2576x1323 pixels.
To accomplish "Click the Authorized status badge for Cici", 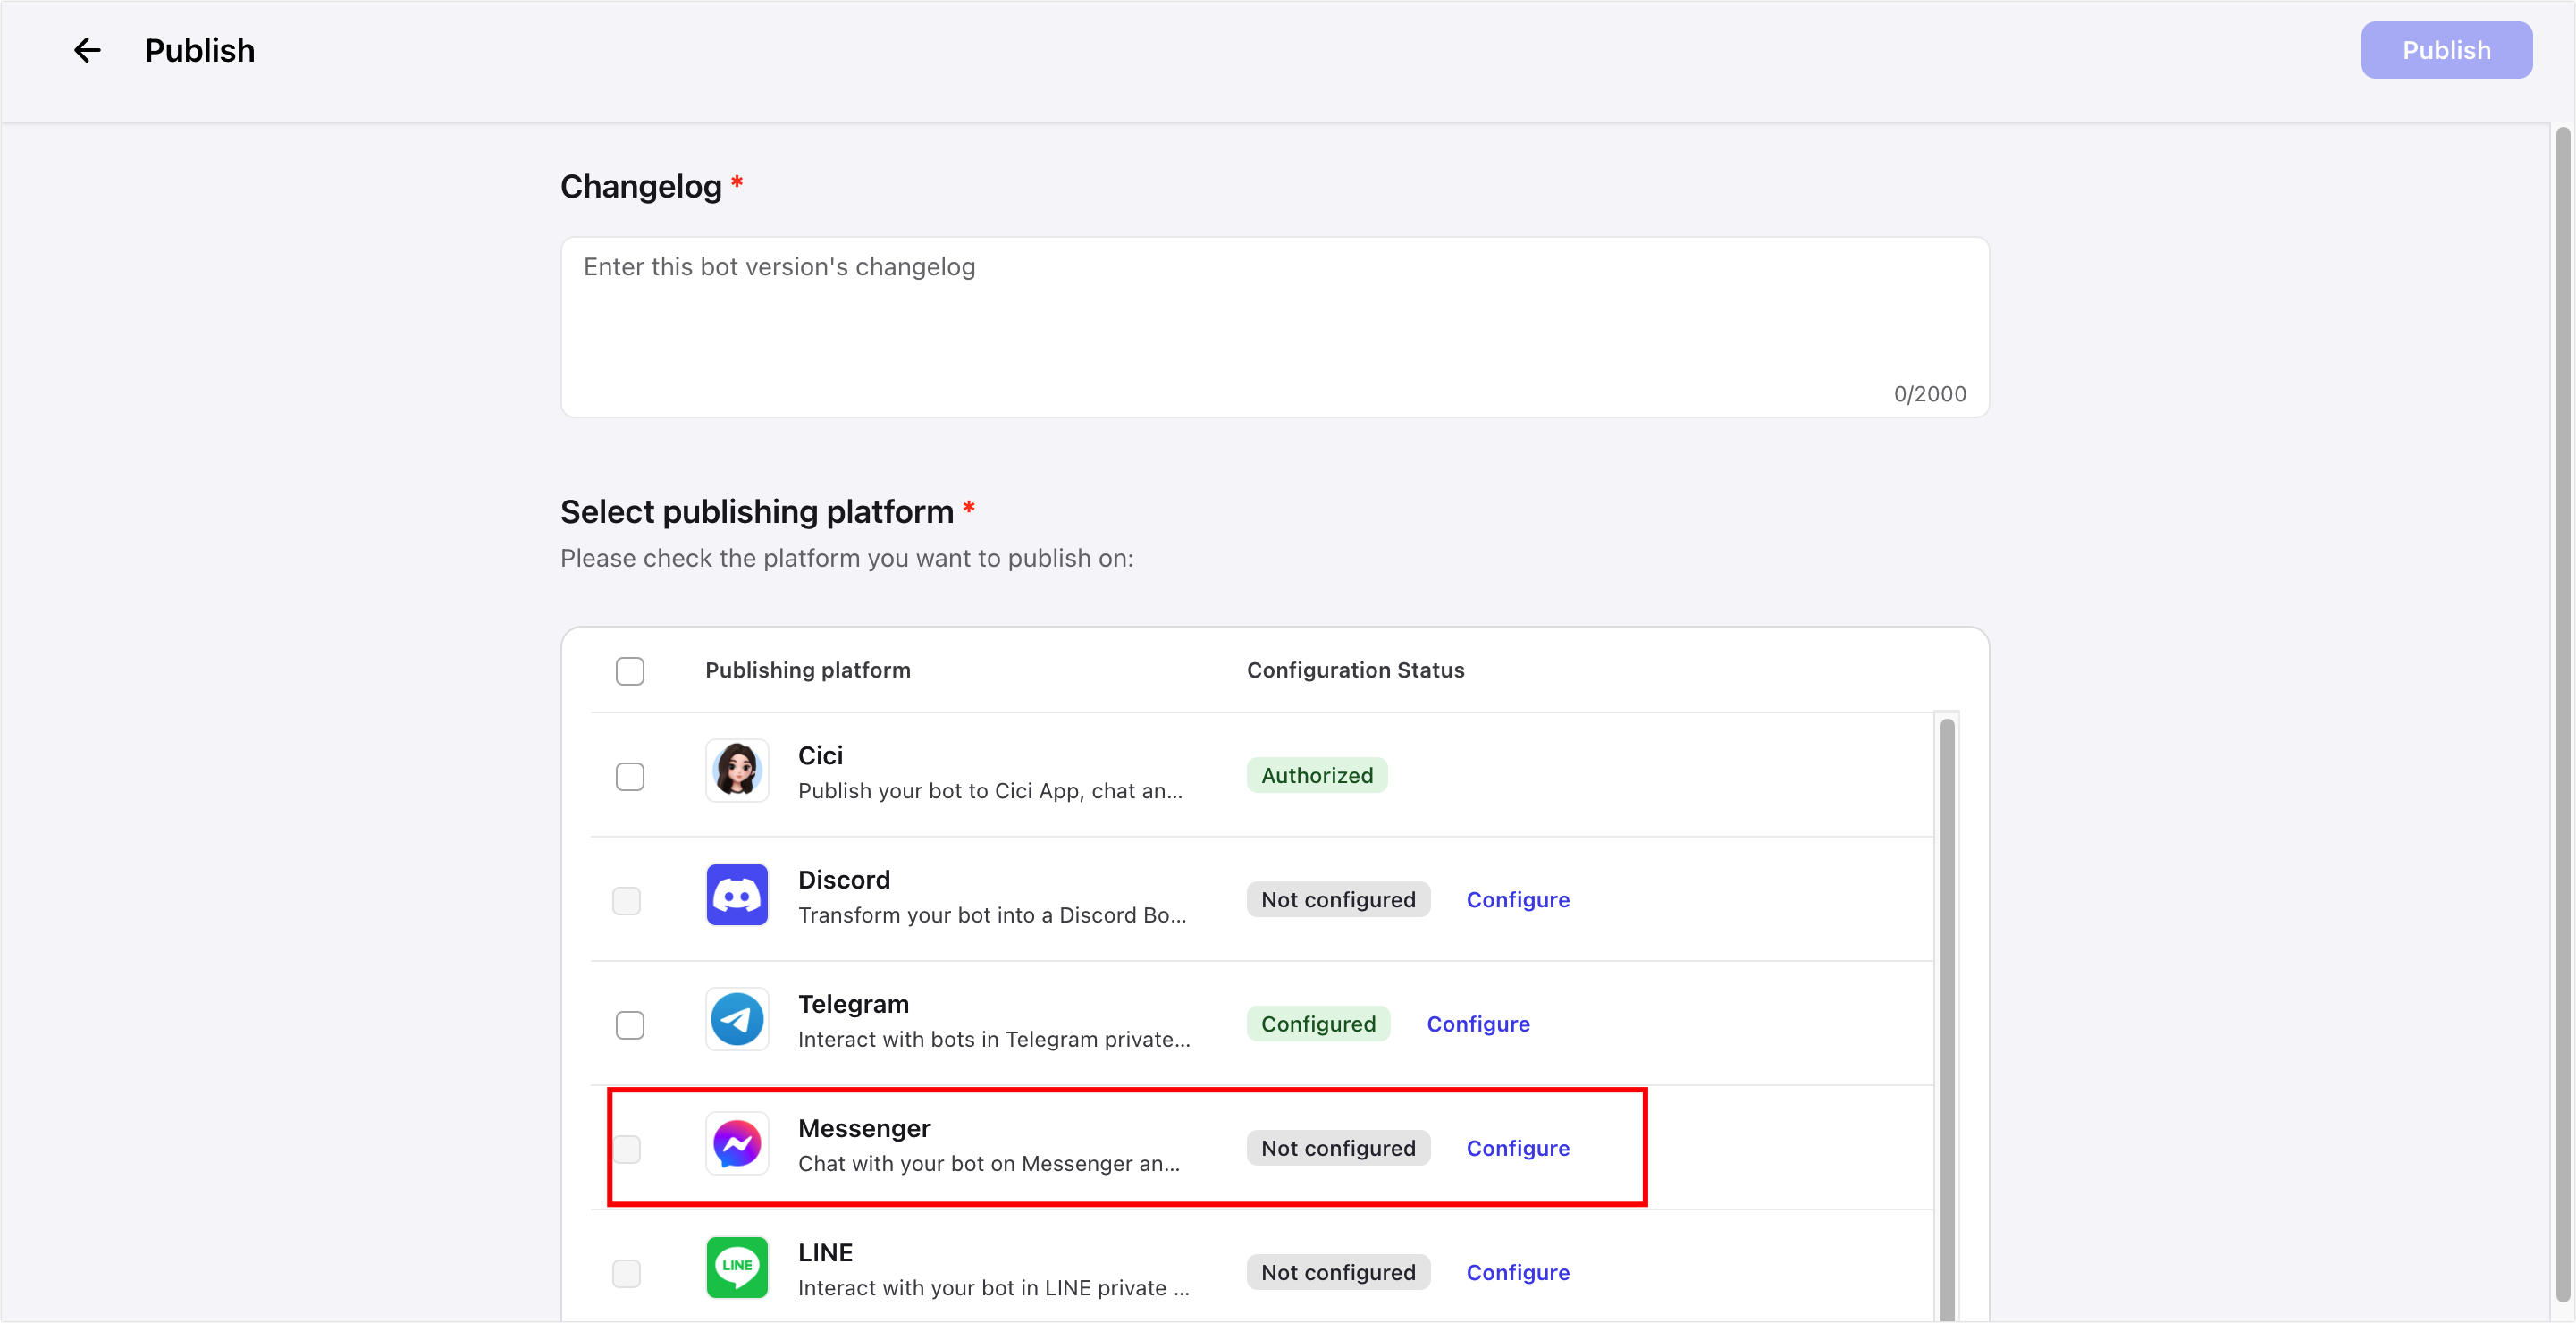I will click(1316, 775).
